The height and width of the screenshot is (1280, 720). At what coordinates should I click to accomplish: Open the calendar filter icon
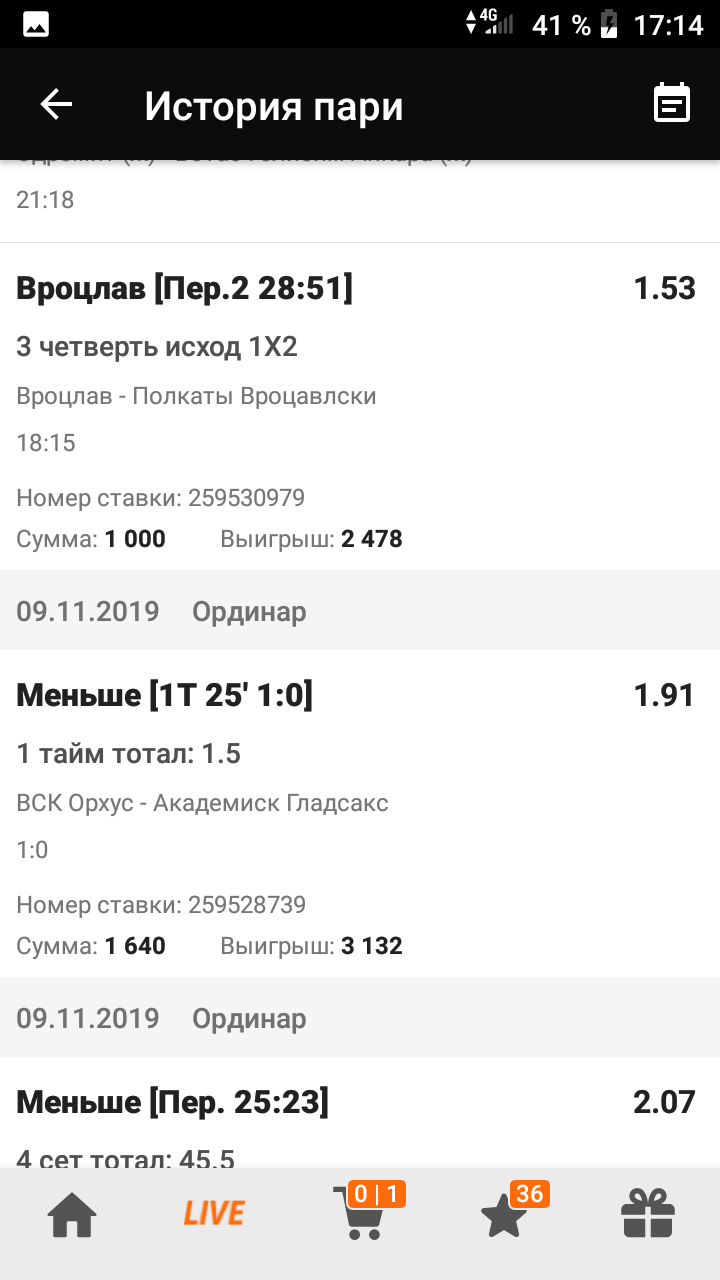pyautogui.click(x=672, y=104)
